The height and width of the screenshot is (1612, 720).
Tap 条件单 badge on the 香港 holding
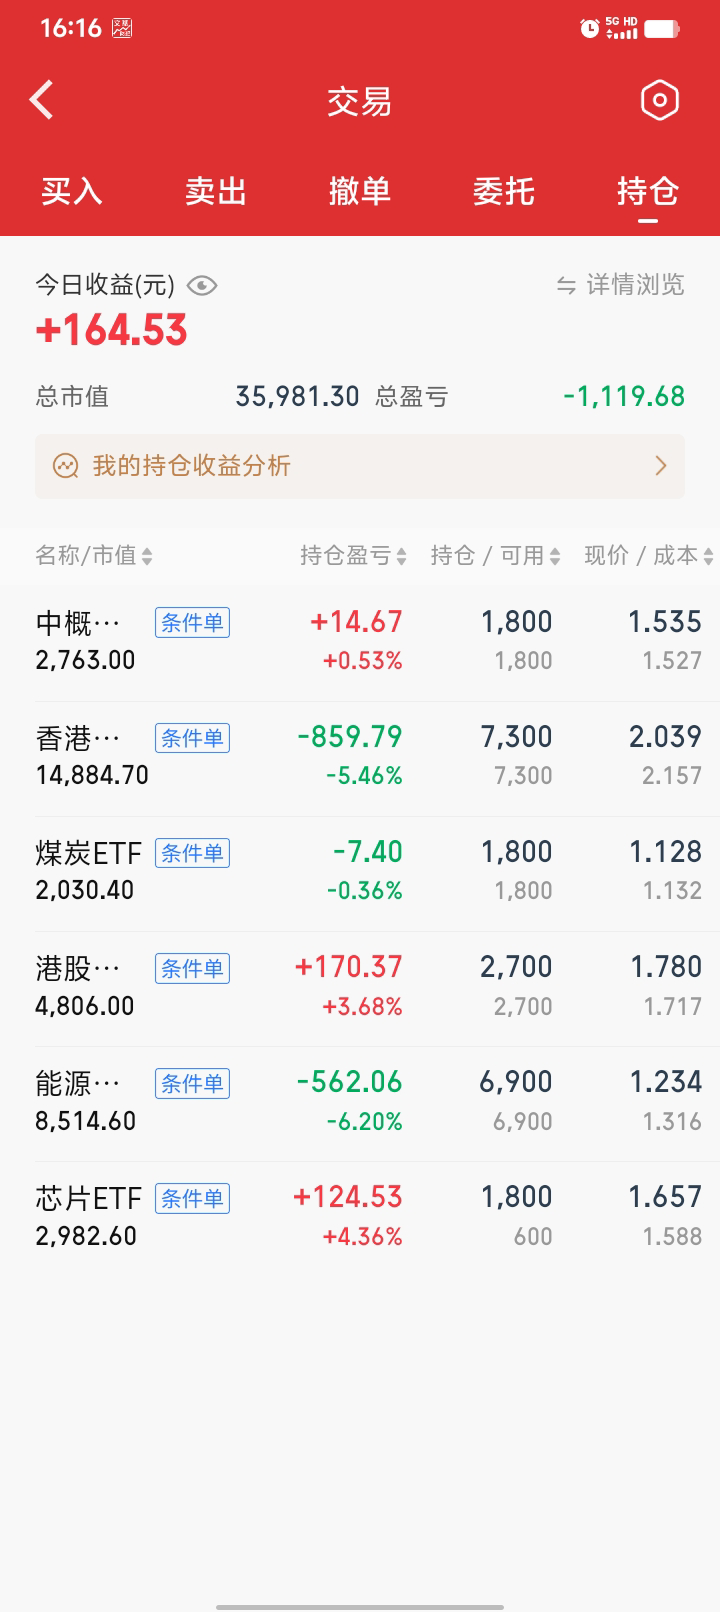click(192, 738)
